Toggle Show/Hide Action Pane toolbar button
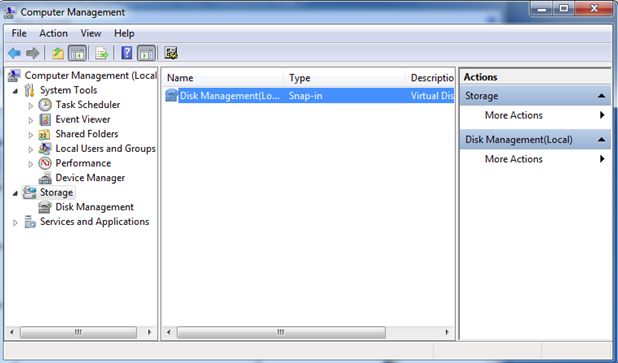Screen dimensions: 618x363 pos(146,53)
